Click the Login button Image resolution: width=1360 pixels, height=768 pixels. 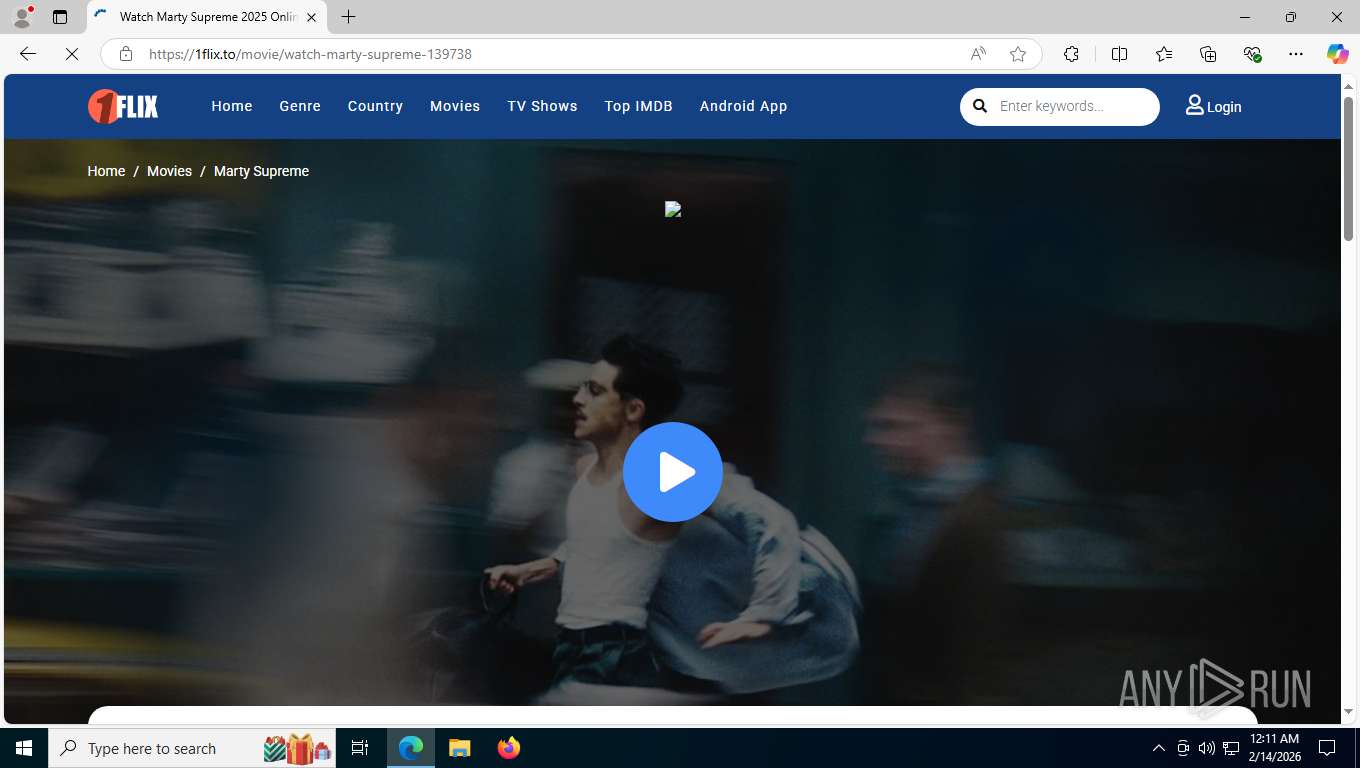1213,106
